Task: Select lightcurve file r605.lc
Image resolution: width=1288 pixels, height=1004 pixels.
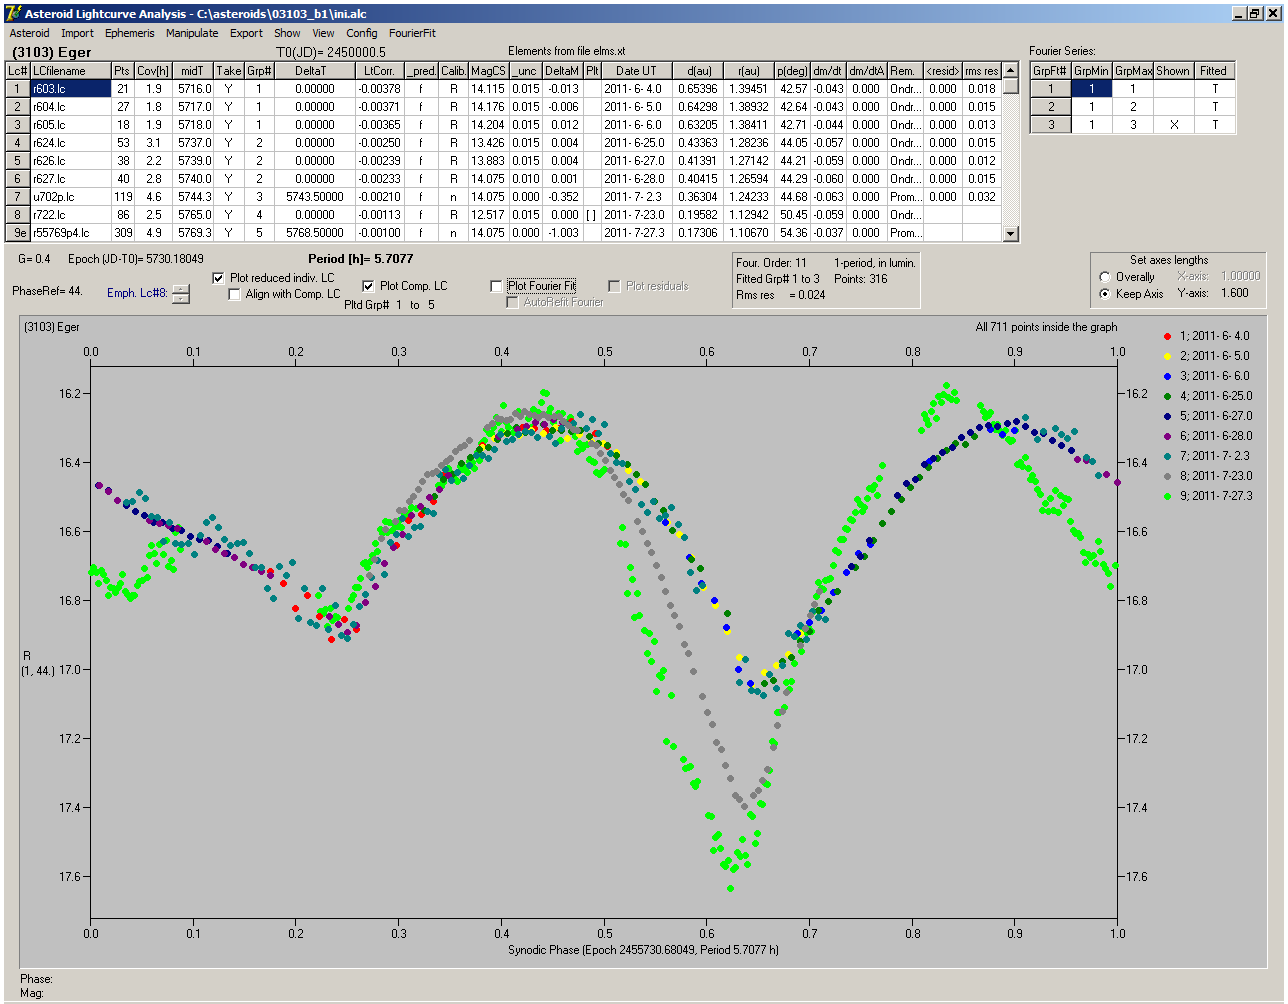Action: point(70,125)
